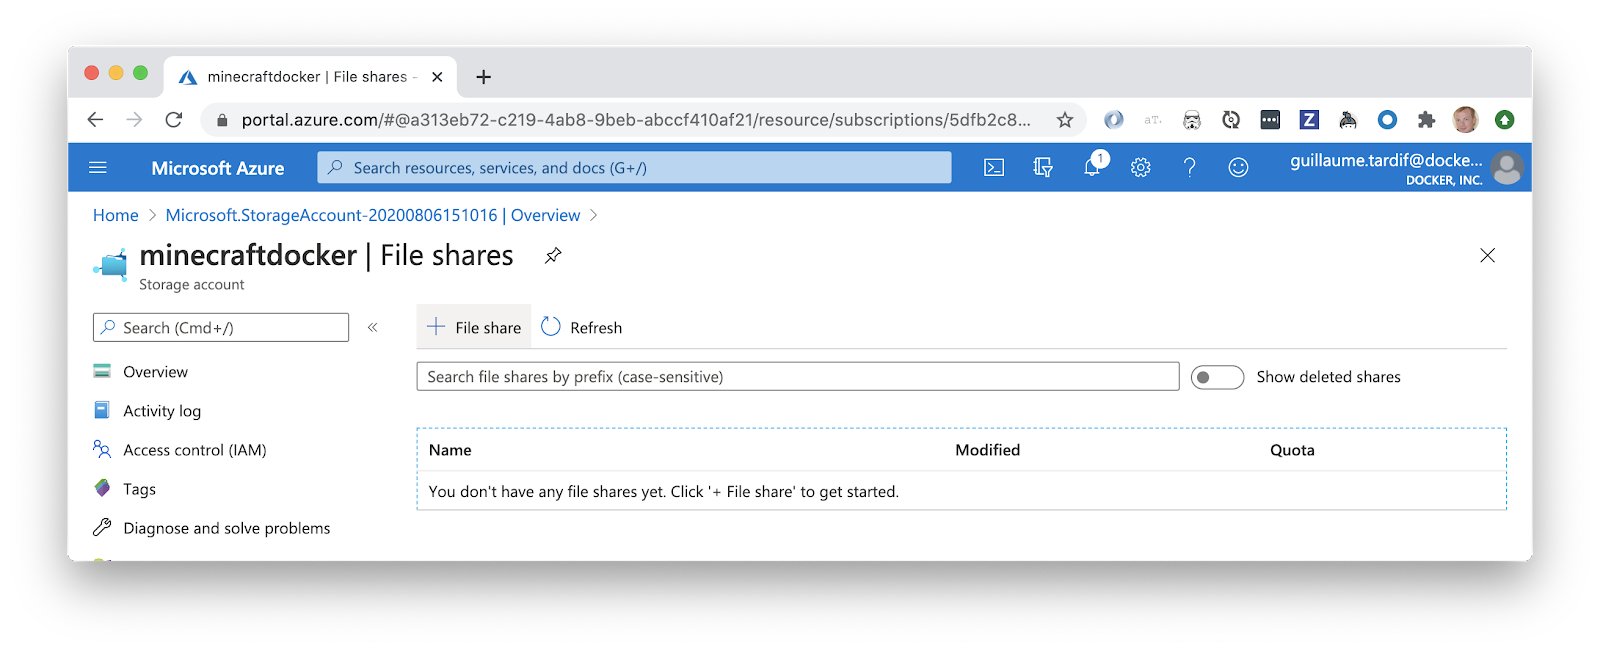Open Azure Cloud Shell icon
1600x651 pixels.
click(x=994, y=168)
